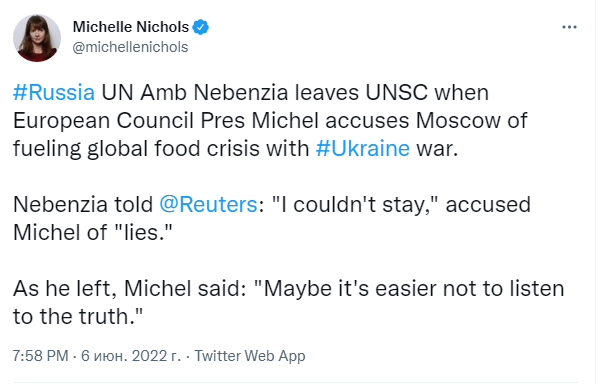Click the blue verified badge icon
The width and height of the screenshot is (608, 384).
[201, 27]
